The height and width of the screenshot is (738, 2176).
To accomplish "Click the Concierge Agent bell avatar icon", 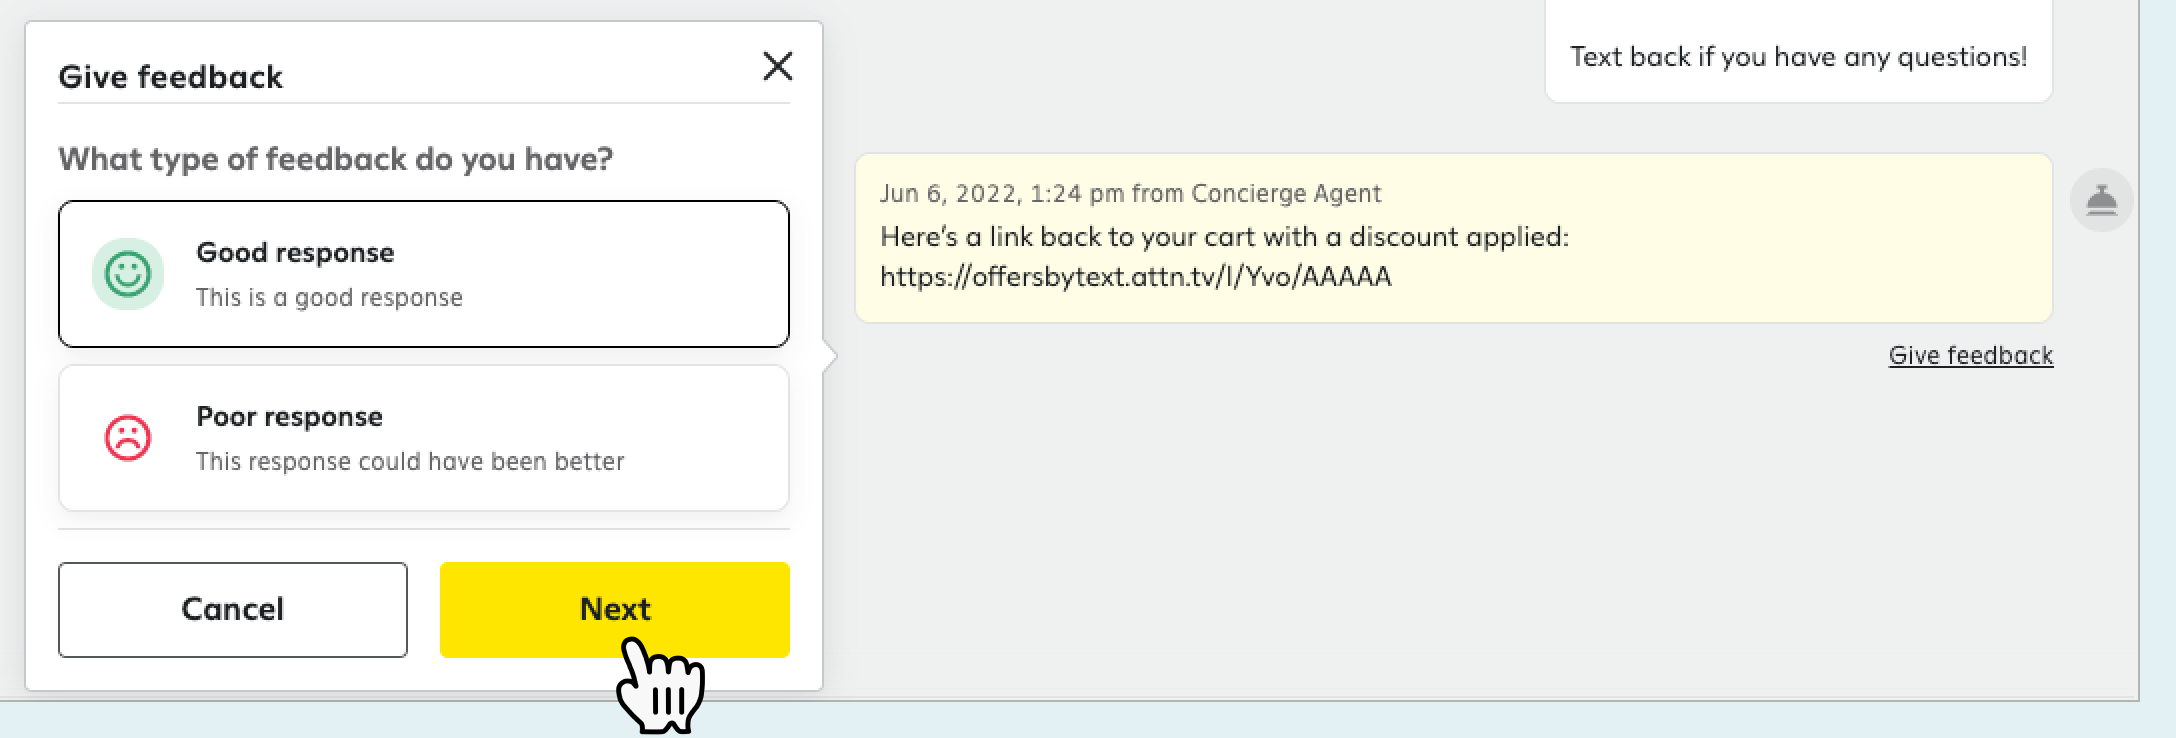I will (2101, 200).
